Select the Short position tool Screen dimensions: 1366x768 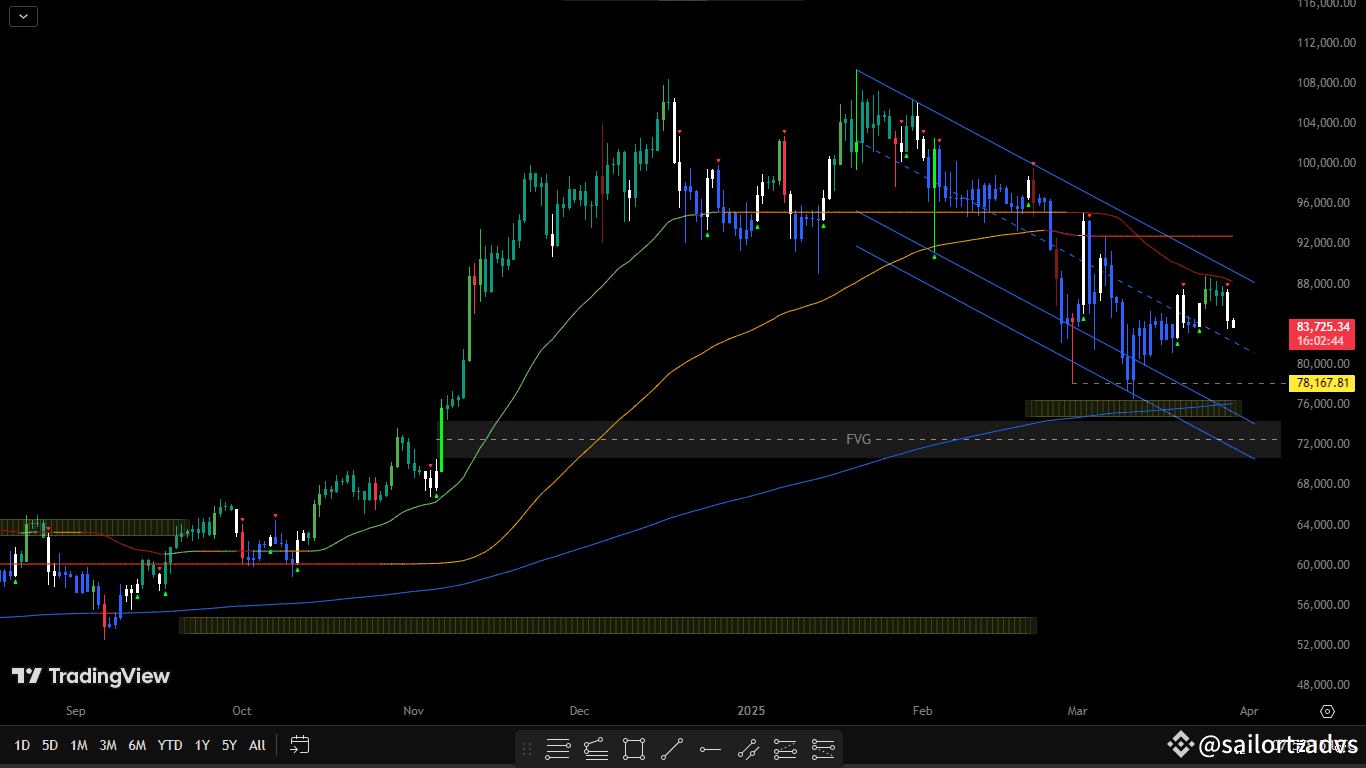click(824, 747)
